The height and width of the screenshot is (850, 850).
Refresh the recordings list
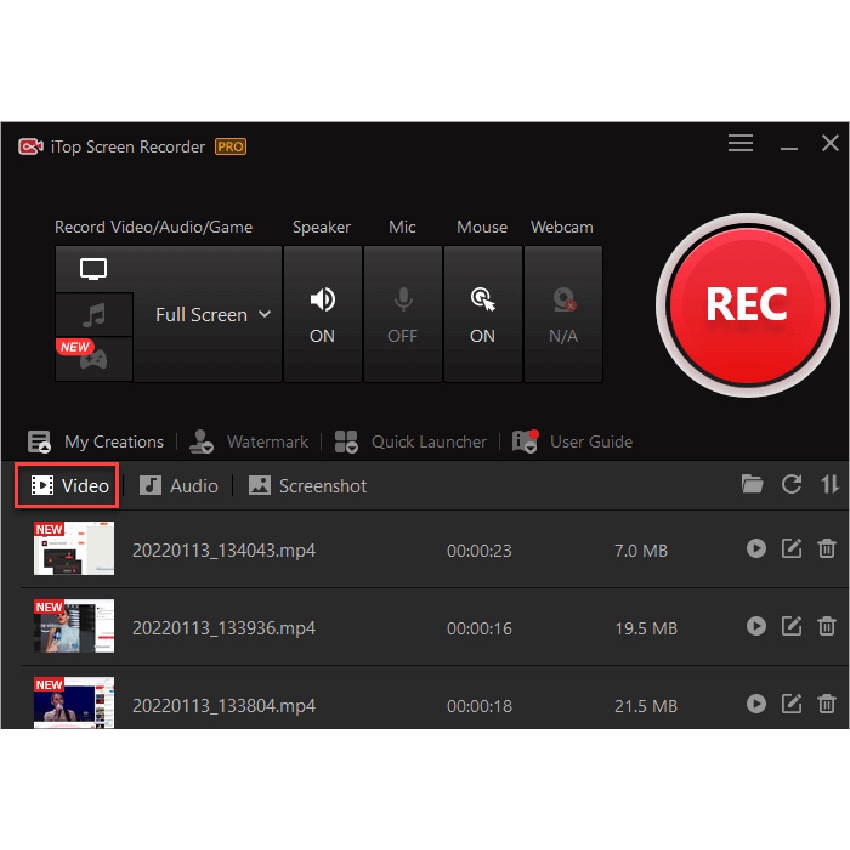coord(791,485)
